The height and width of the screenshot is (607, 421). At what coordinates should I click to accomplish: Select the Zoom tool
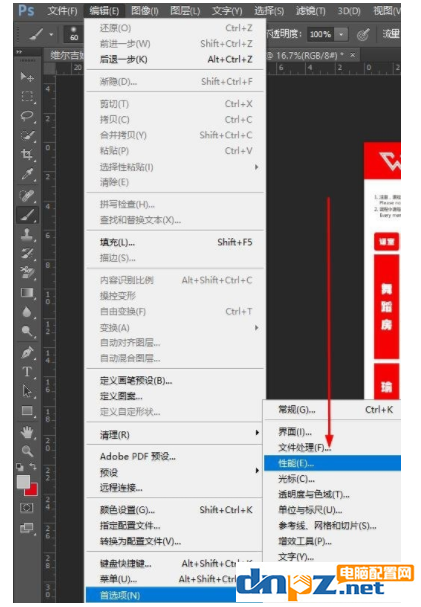(x=27, y=451)
